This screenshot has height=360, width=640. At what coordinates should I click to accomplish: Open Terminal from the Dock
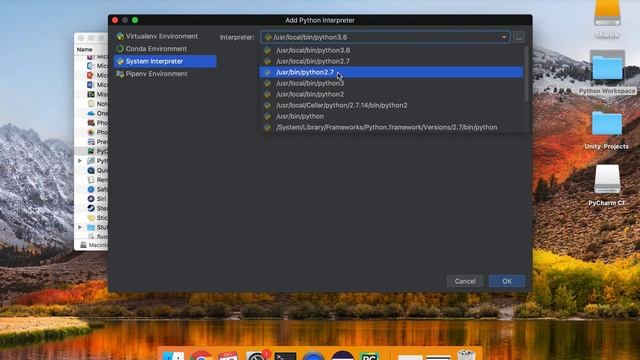click(285, 356)
